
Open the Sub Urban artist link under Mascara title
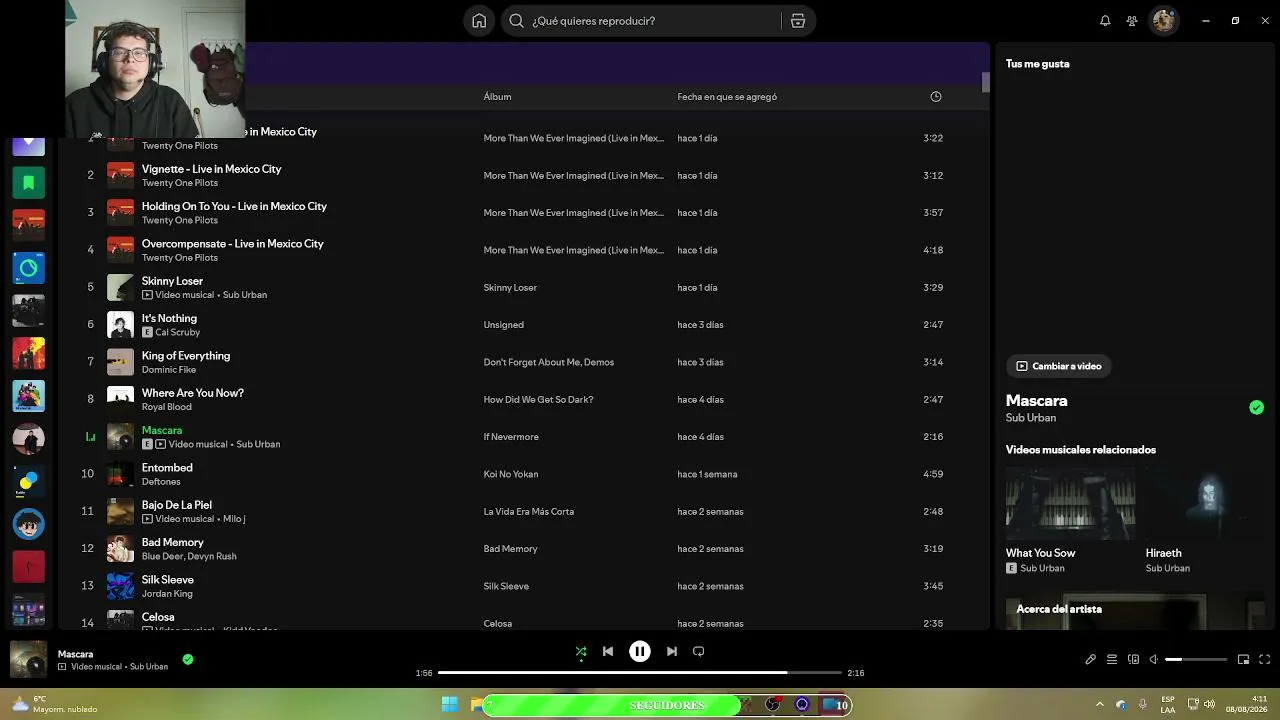coord(1030,418)
